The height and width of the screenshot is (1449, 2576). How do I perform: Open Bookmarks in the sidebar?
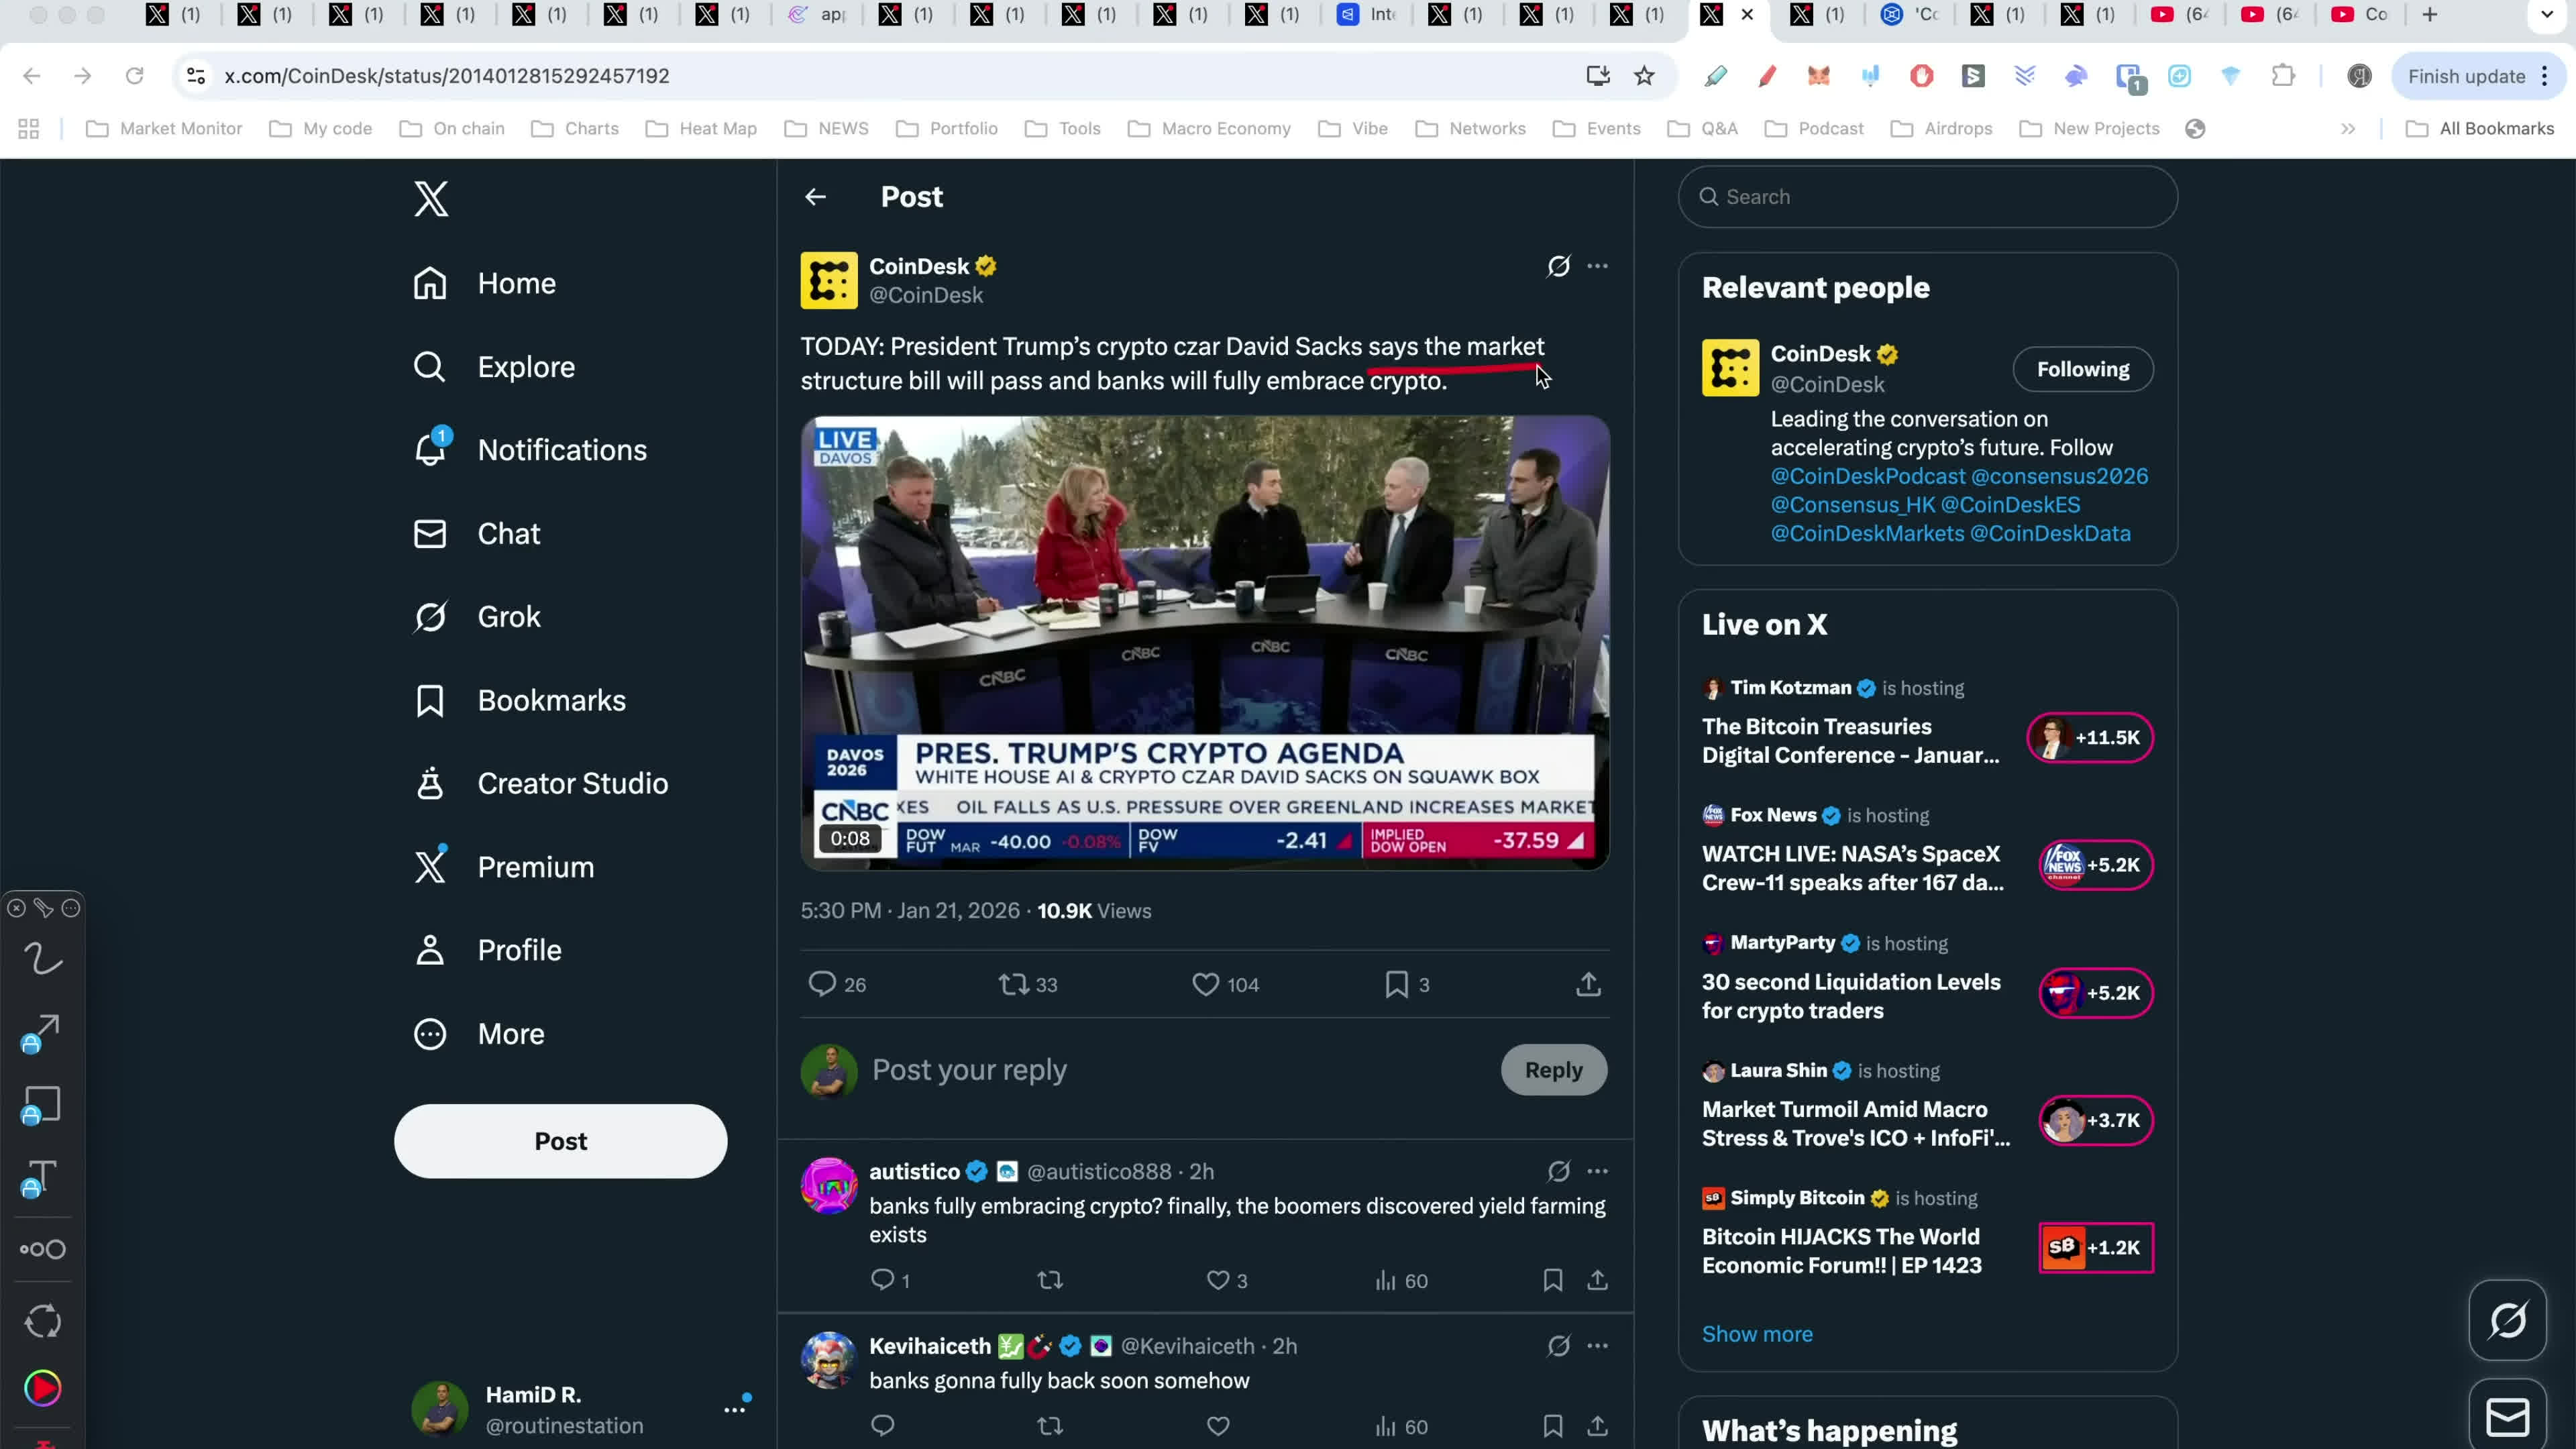click(x=520, y=701)
